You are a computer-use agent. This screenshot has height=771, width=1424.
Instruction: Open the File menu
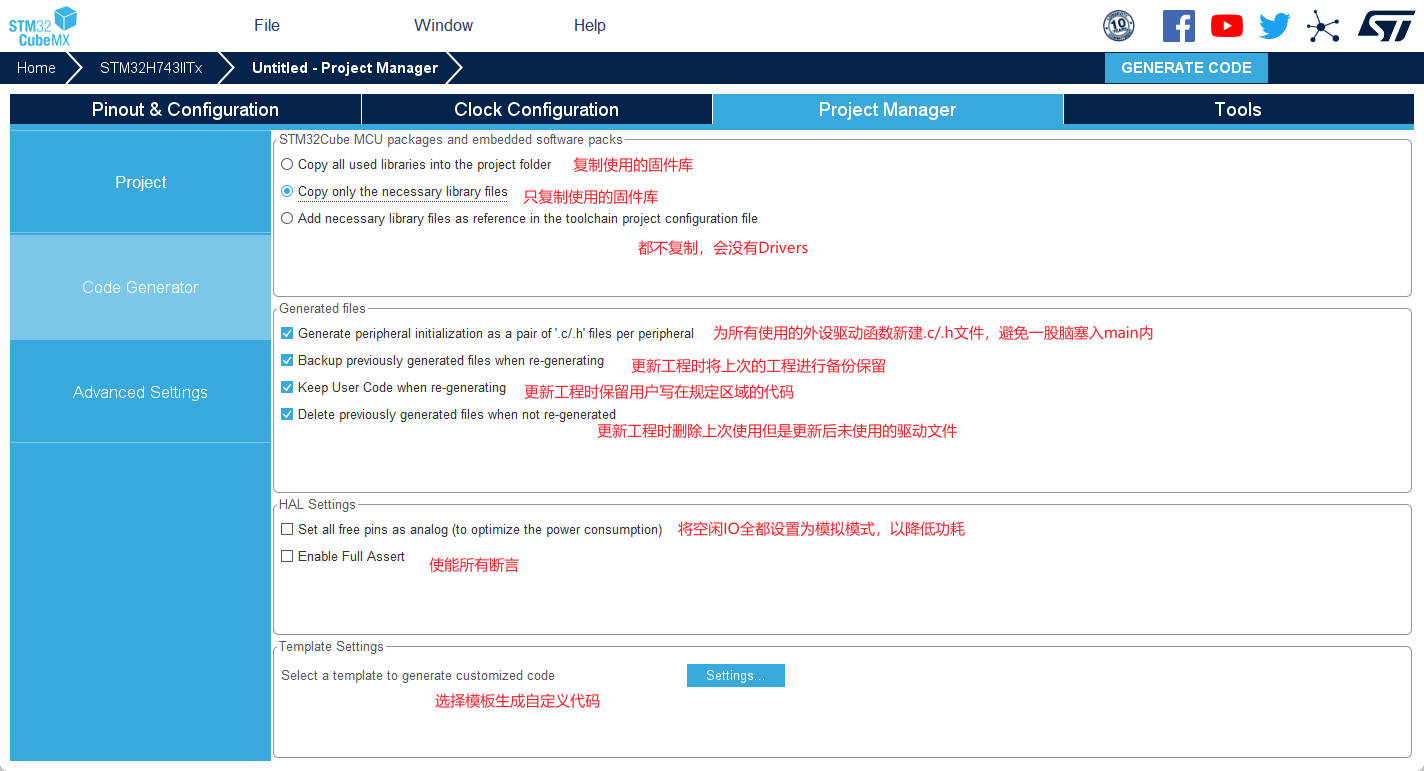coord(267,25)
